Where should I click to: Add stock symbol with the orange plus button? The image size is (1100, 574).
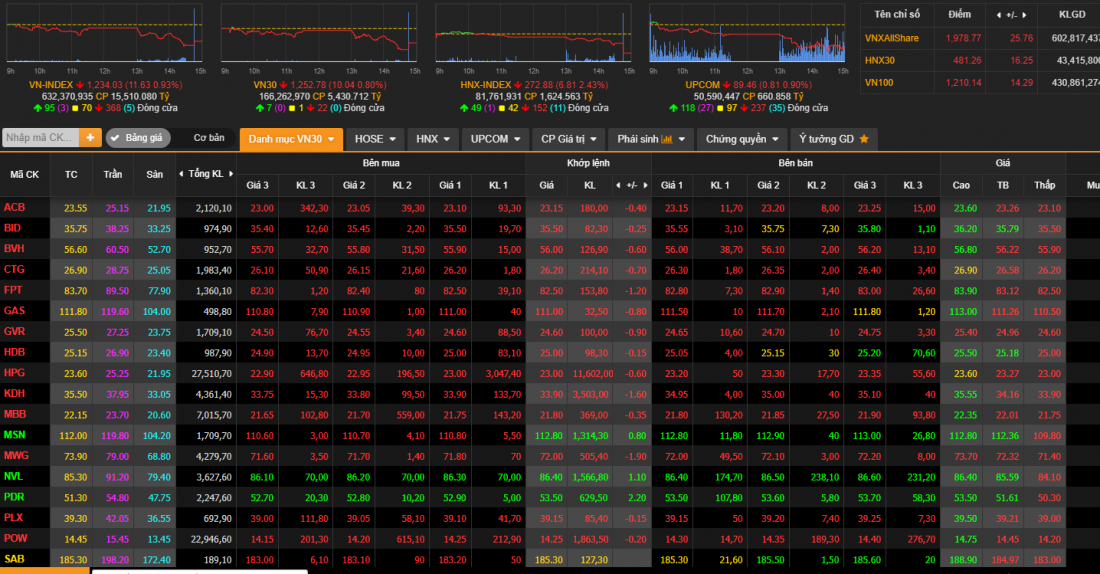(90, 138)
